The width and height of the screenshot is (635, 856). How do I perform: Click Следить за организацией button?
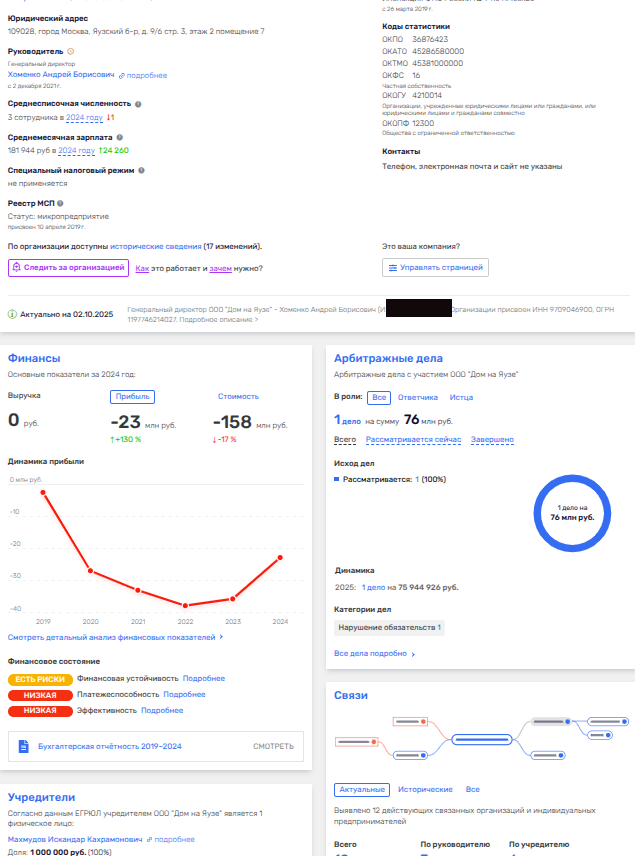point(69,268)
